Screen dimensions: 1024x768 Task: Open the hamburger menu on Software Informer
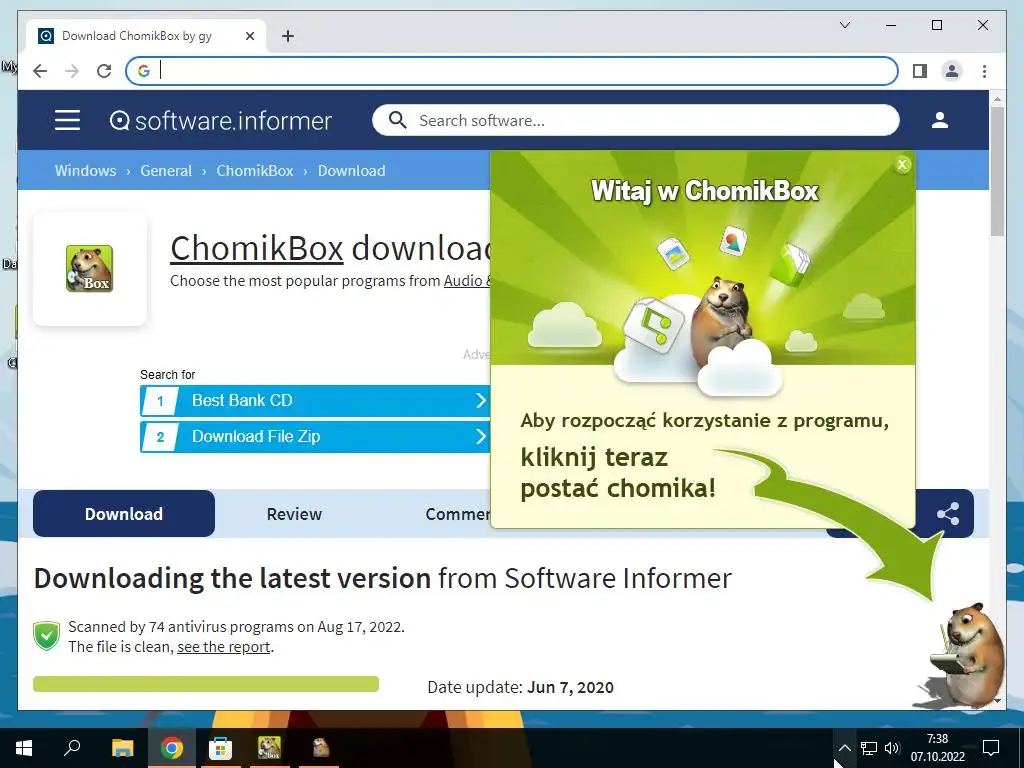pos(67,120)
